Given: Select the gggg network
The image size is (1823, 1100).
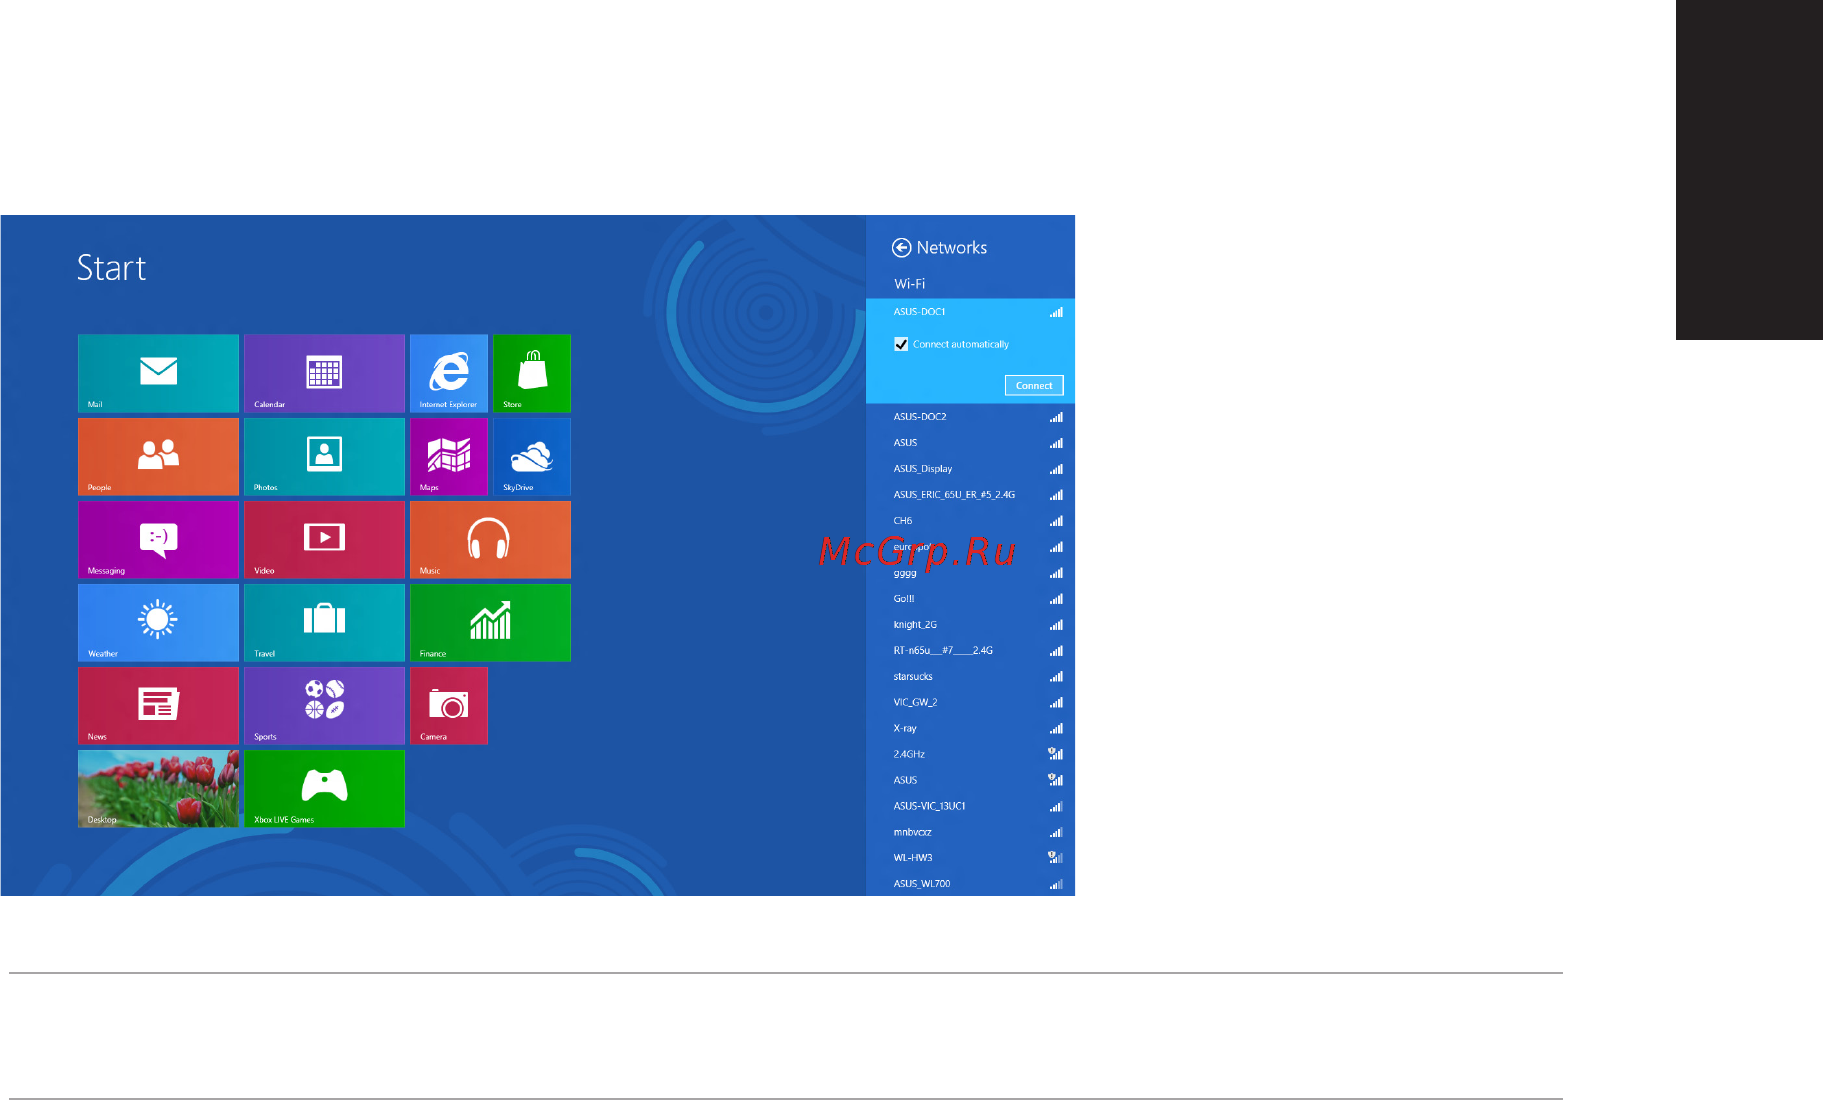Looking at the screenshot, I should 970,573.
